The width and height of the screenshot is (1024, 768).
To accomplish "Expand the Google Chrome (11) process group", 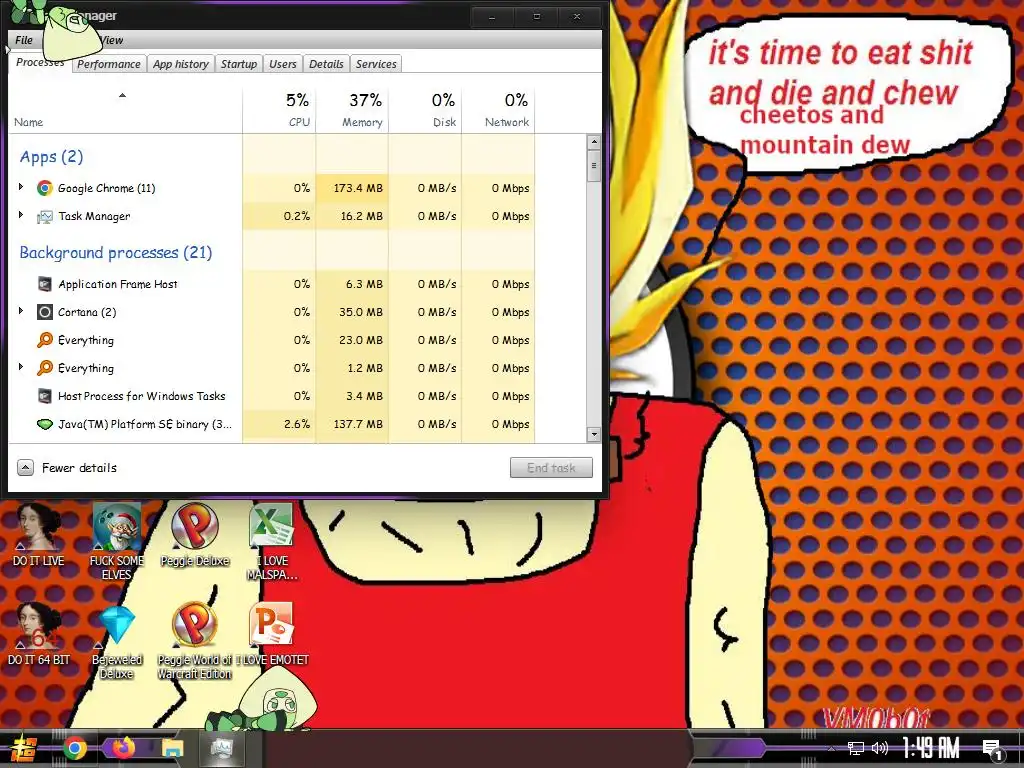I will coord(21,187).
